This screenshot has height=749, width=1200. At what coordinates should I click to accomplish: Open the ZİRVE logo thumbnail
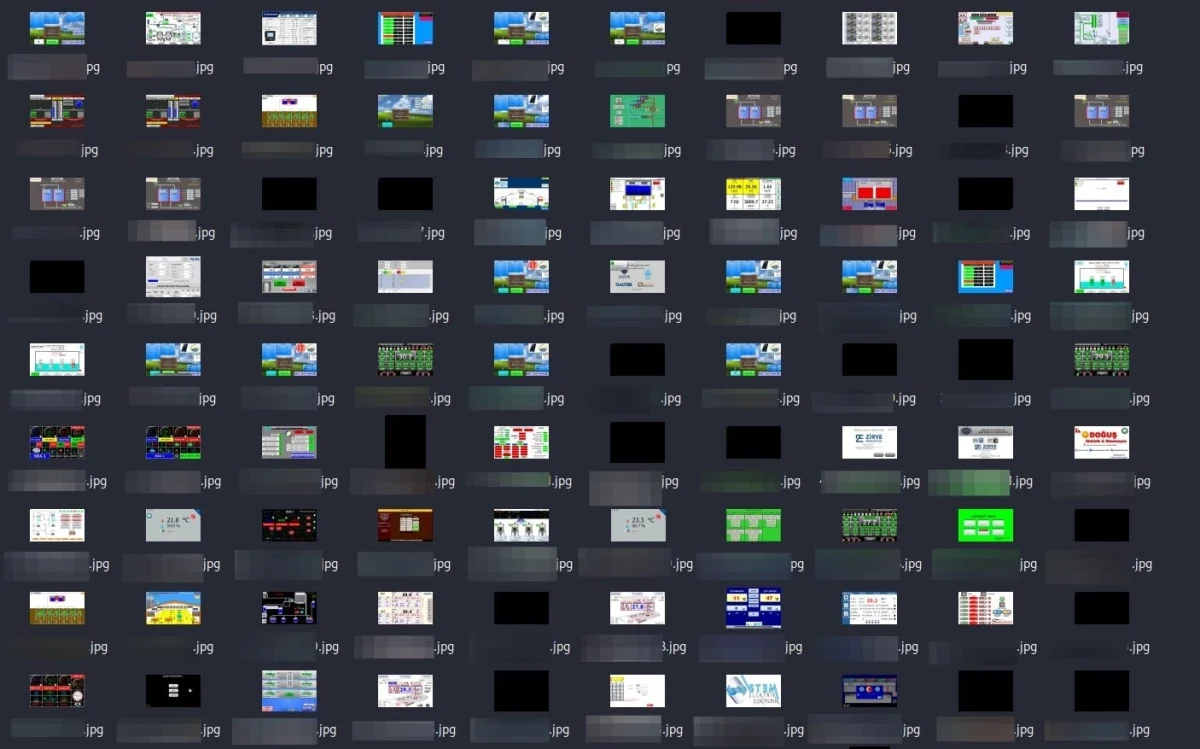[x=869, y=442]
